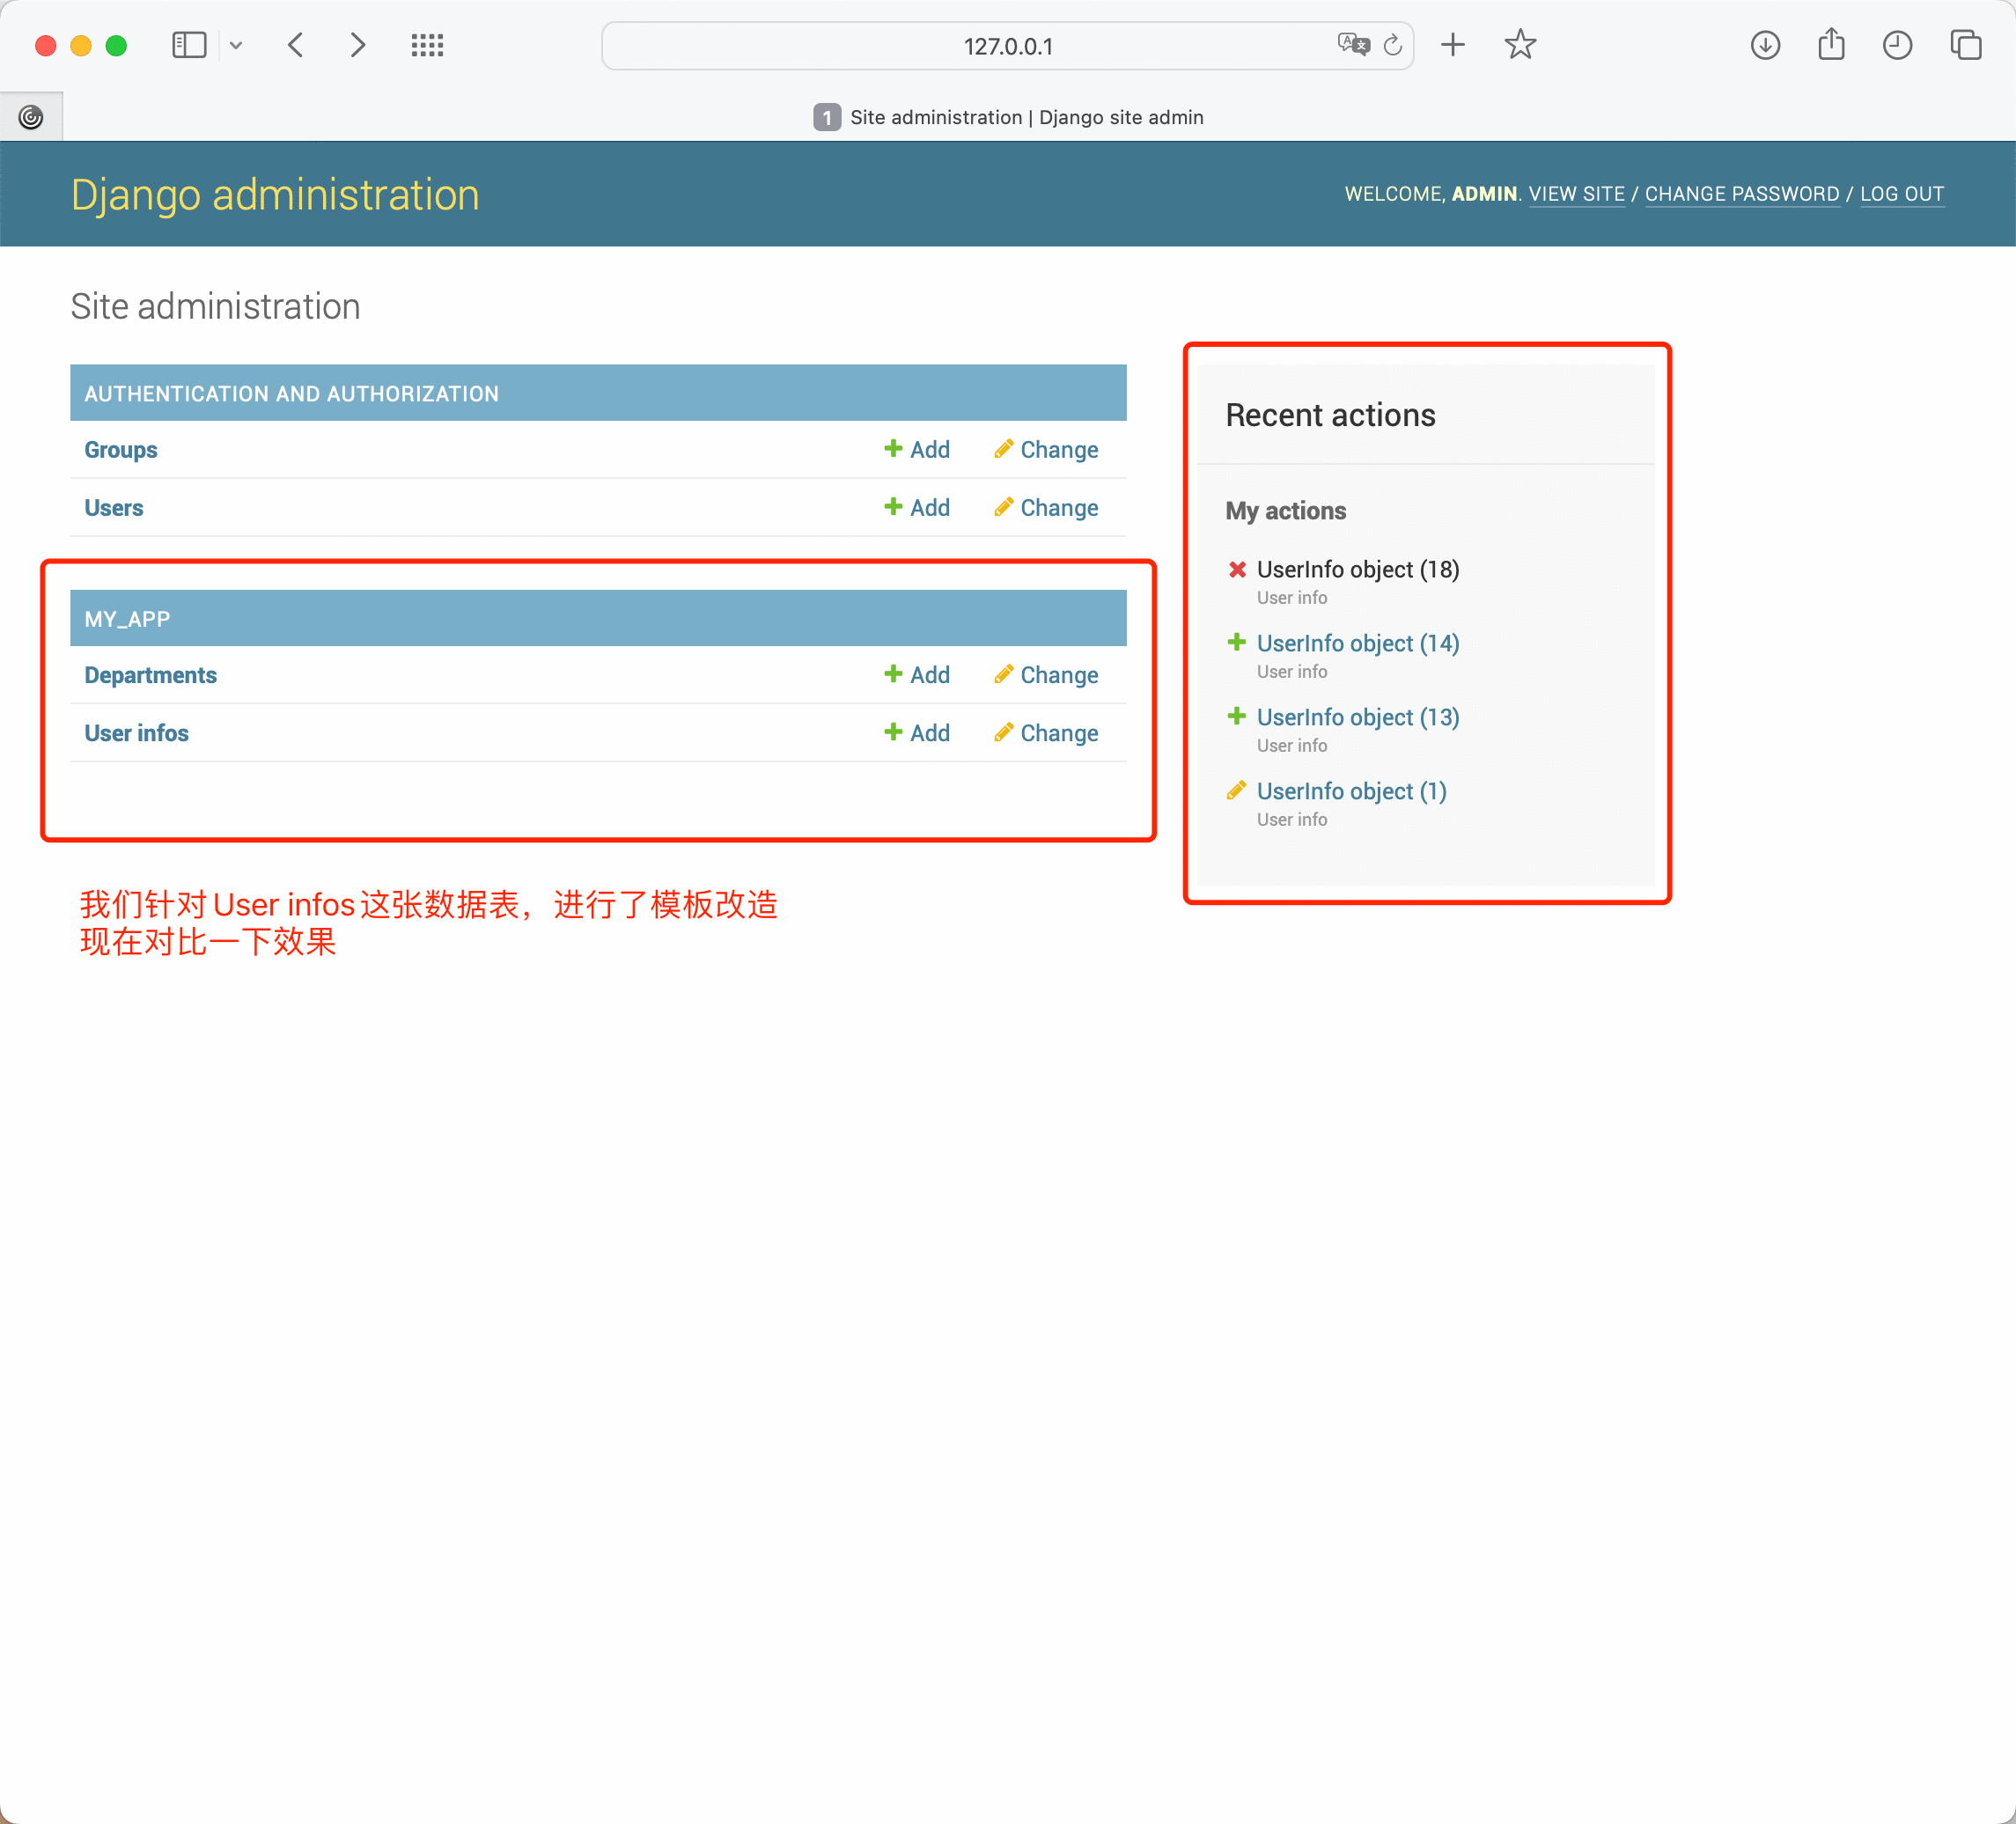The width and height of the screenshot is (2016, 1824).
Task: Add a new User info via plus Add
Action: pos(917,733)
